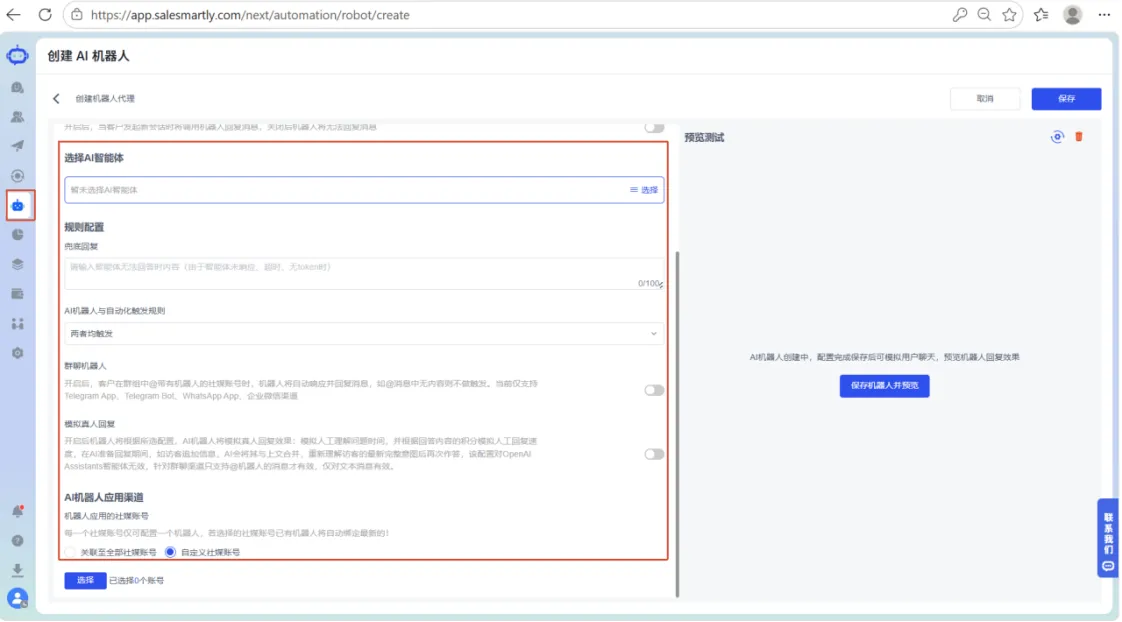This screenshot has width=1122, height=622.
Task: Open the AI robot automation sidebar icon
Action: coord(18,205)
